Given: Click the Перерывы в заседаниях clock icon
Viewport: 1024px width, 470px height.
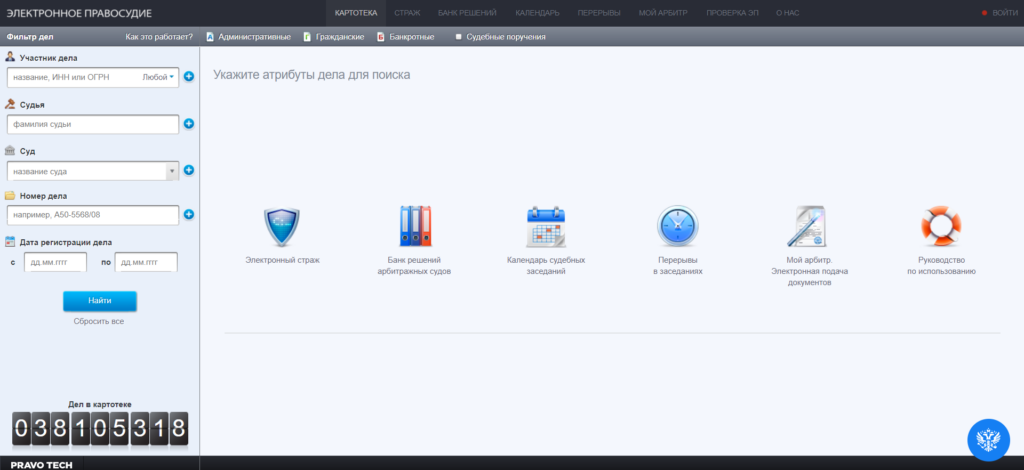Looking at the screenshot, I should pyautogui.click(x=677, y=227).
